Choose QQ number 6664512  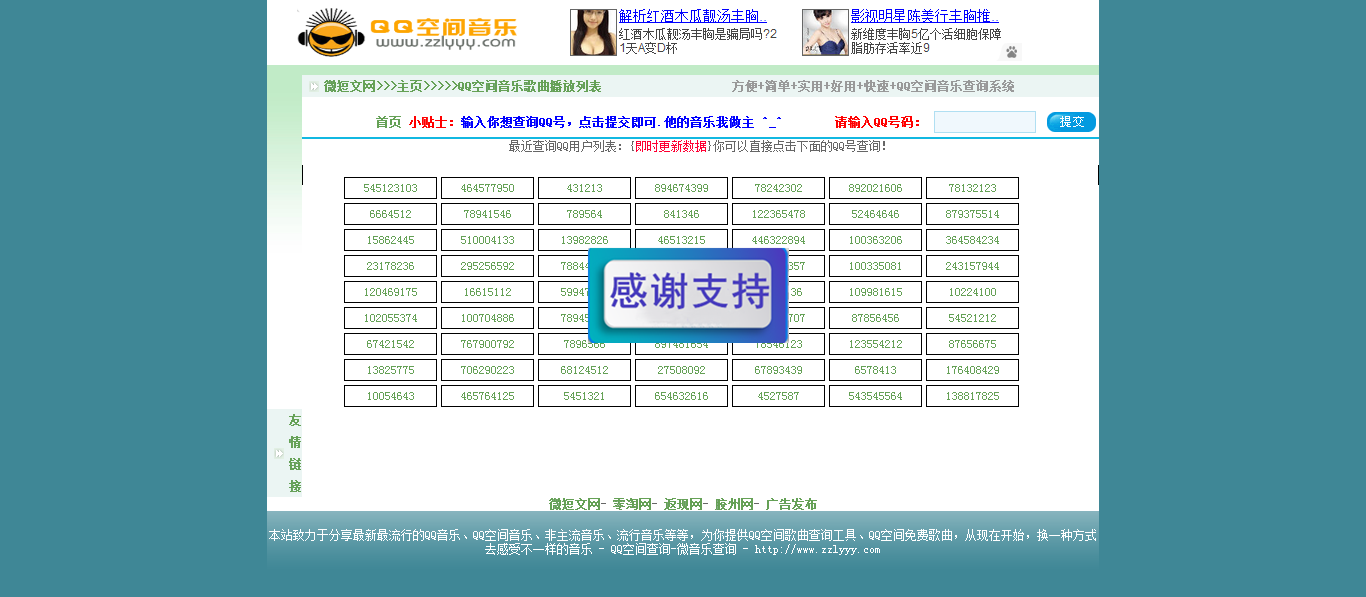[390, 214]
